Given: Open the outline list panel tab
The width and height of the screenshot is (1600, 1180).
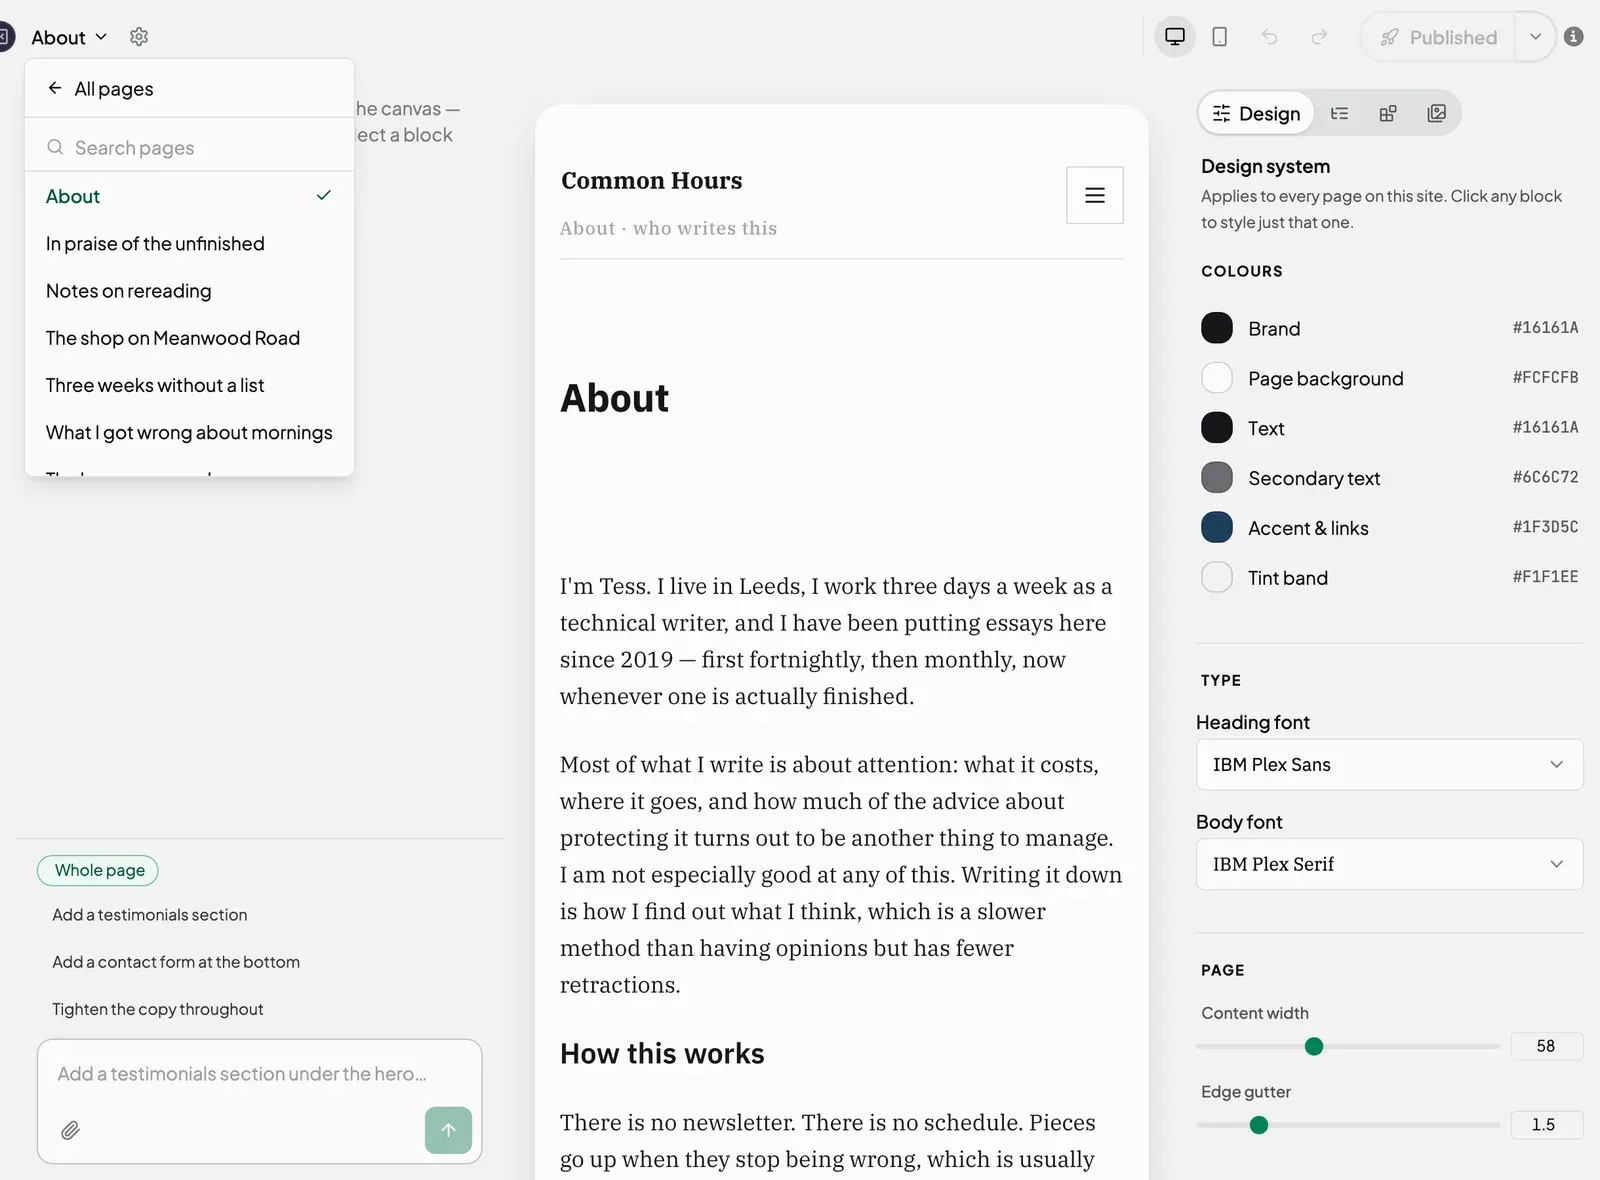Looking at the screenshot, I should 1340,114.
